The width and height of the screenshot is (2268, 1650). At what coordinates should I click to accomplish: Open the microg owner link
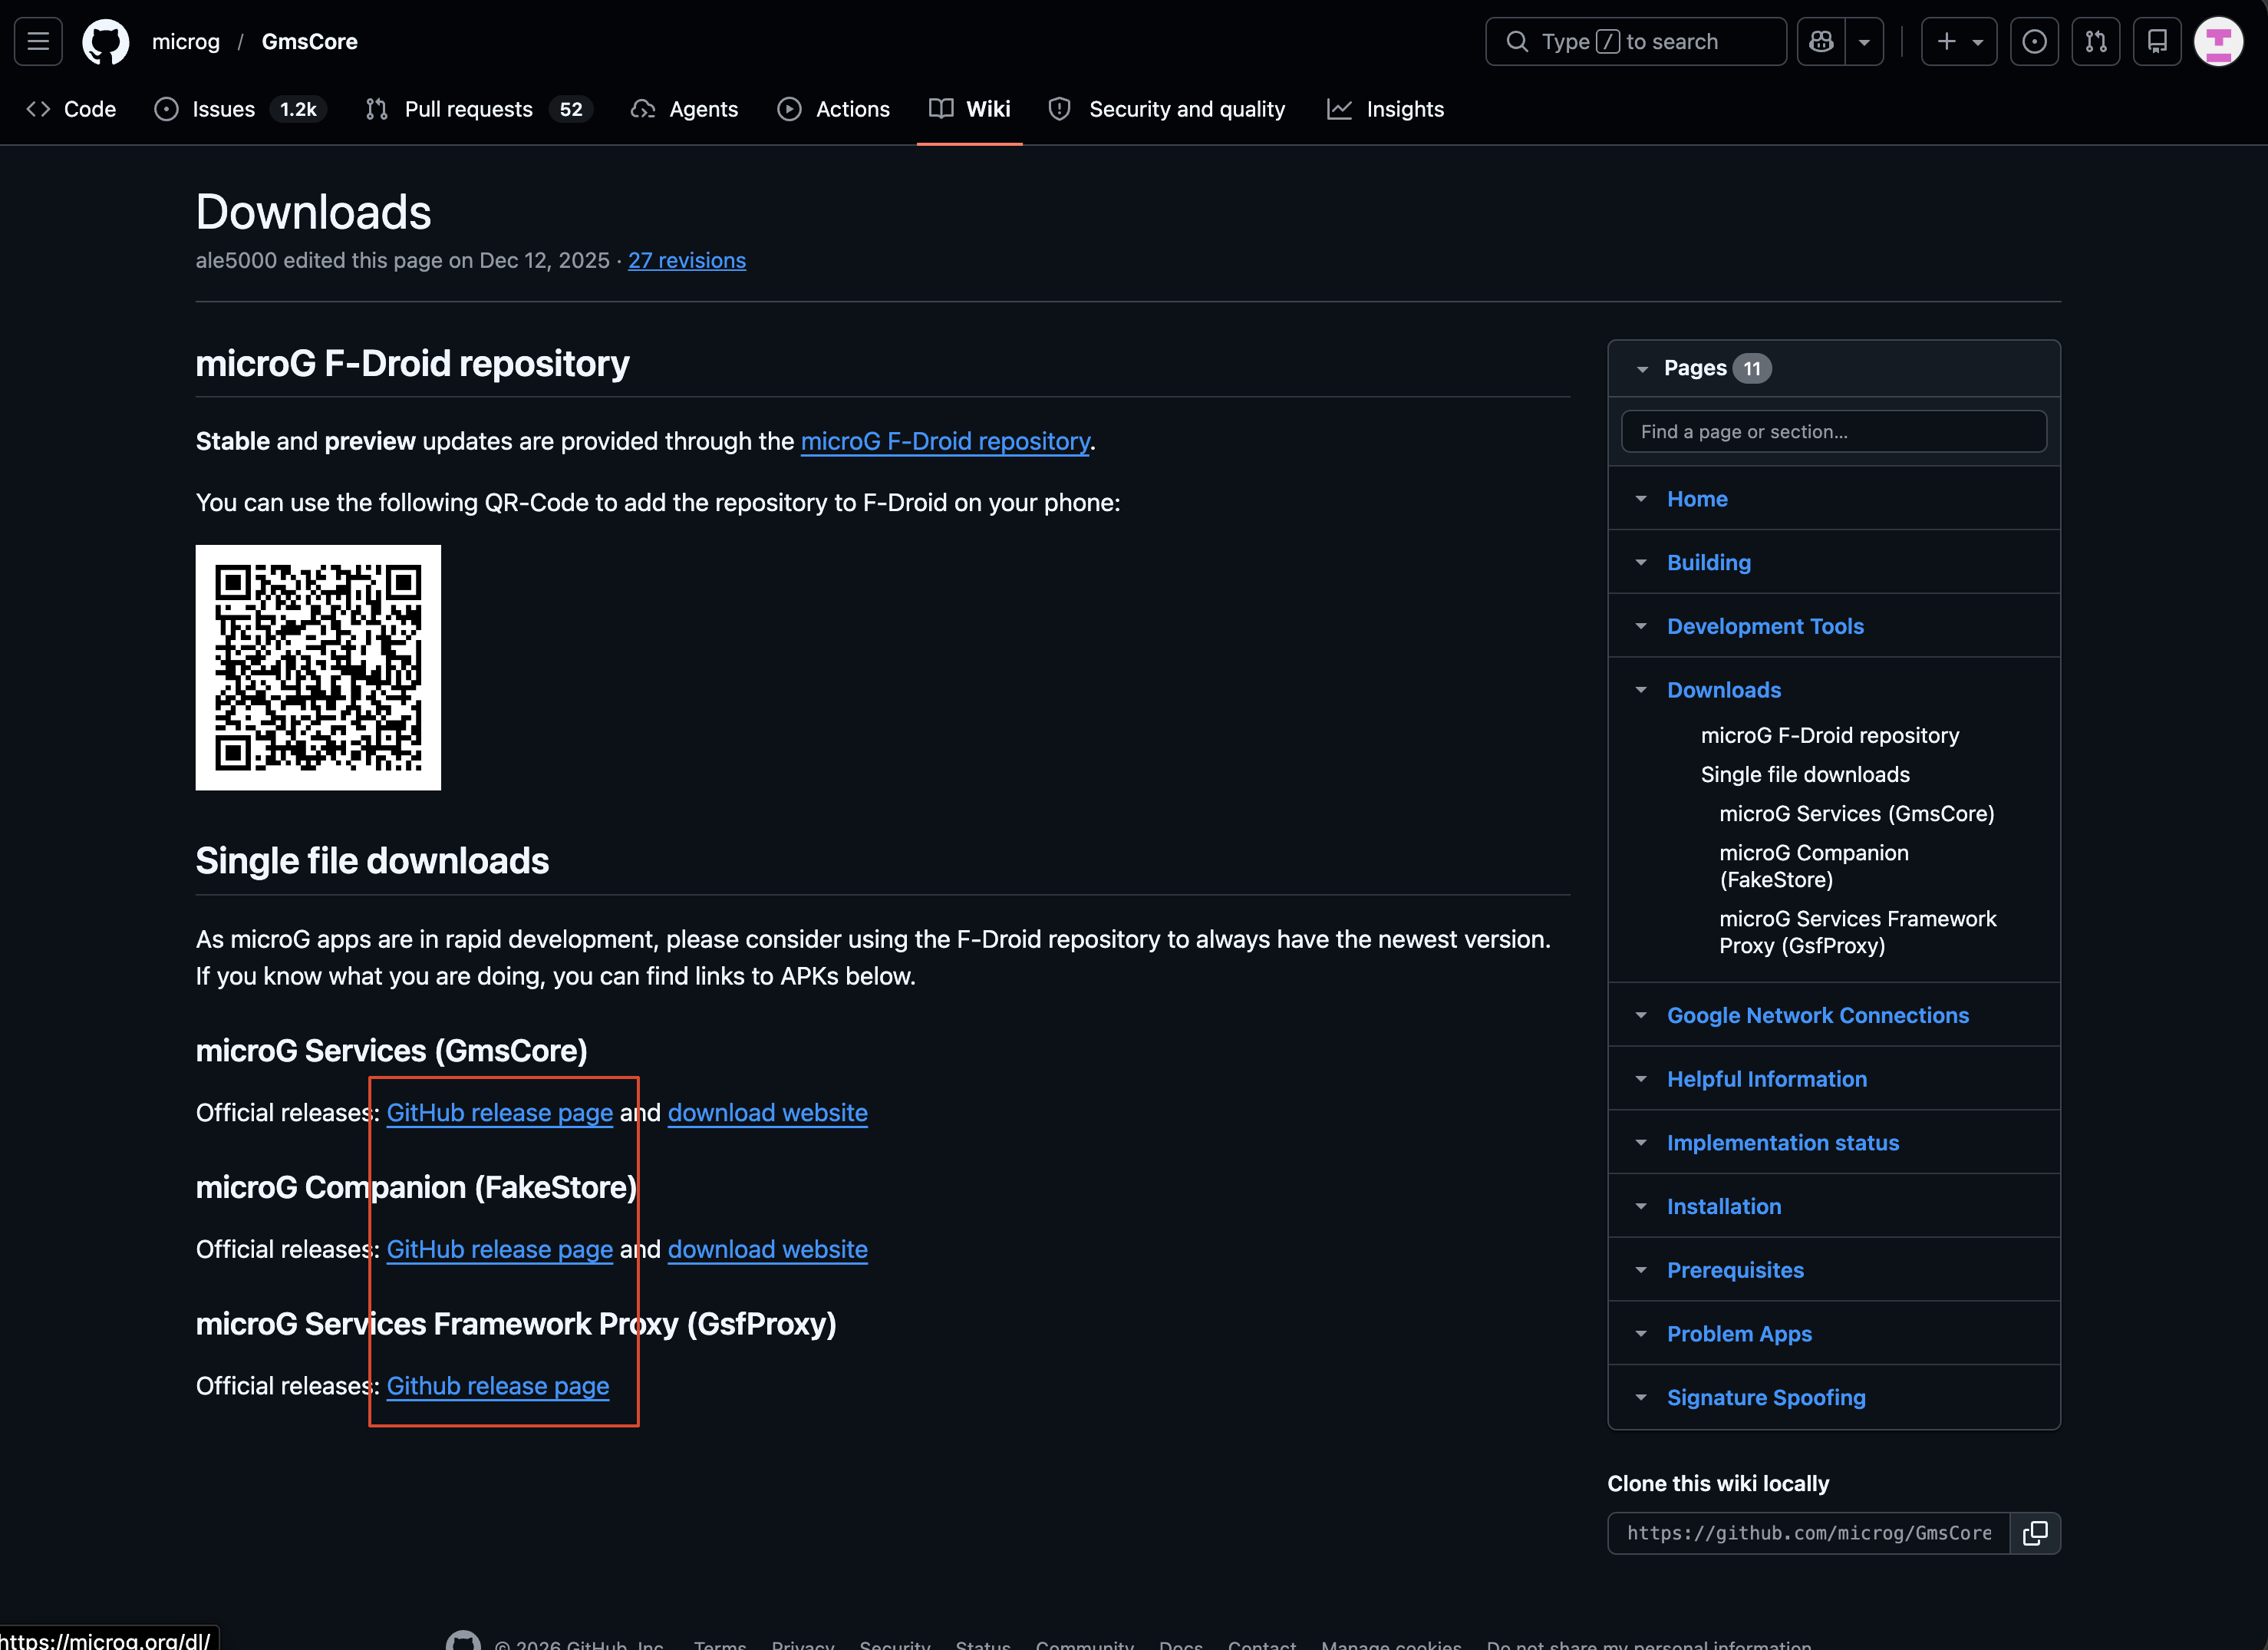pyautogui.click(x=186, y=42)
